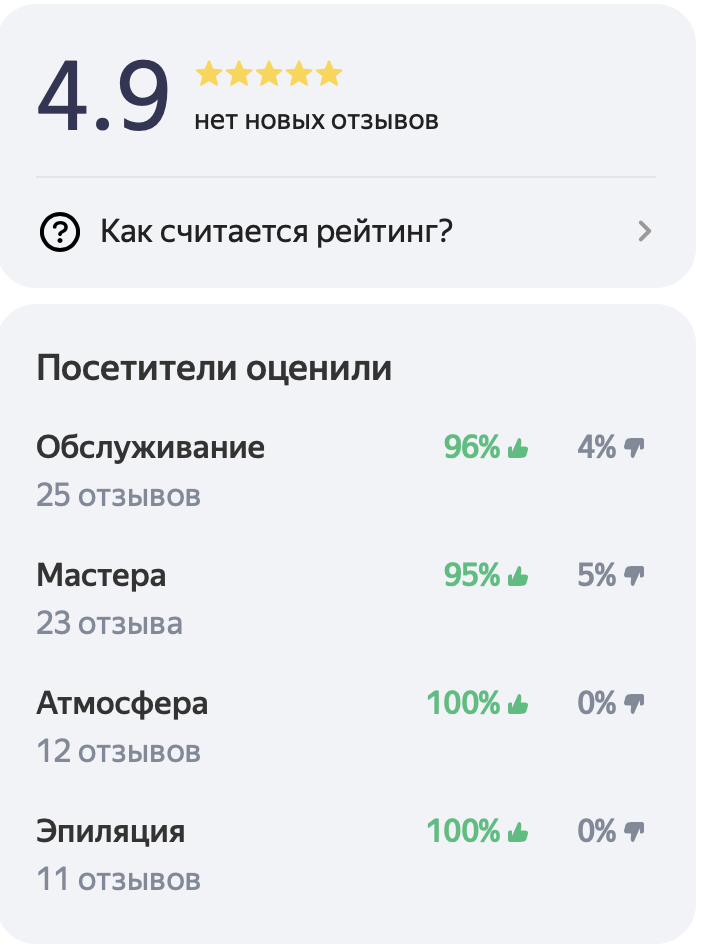Click thumbs-up icon for Эпиляция 100%

(518, 832)
